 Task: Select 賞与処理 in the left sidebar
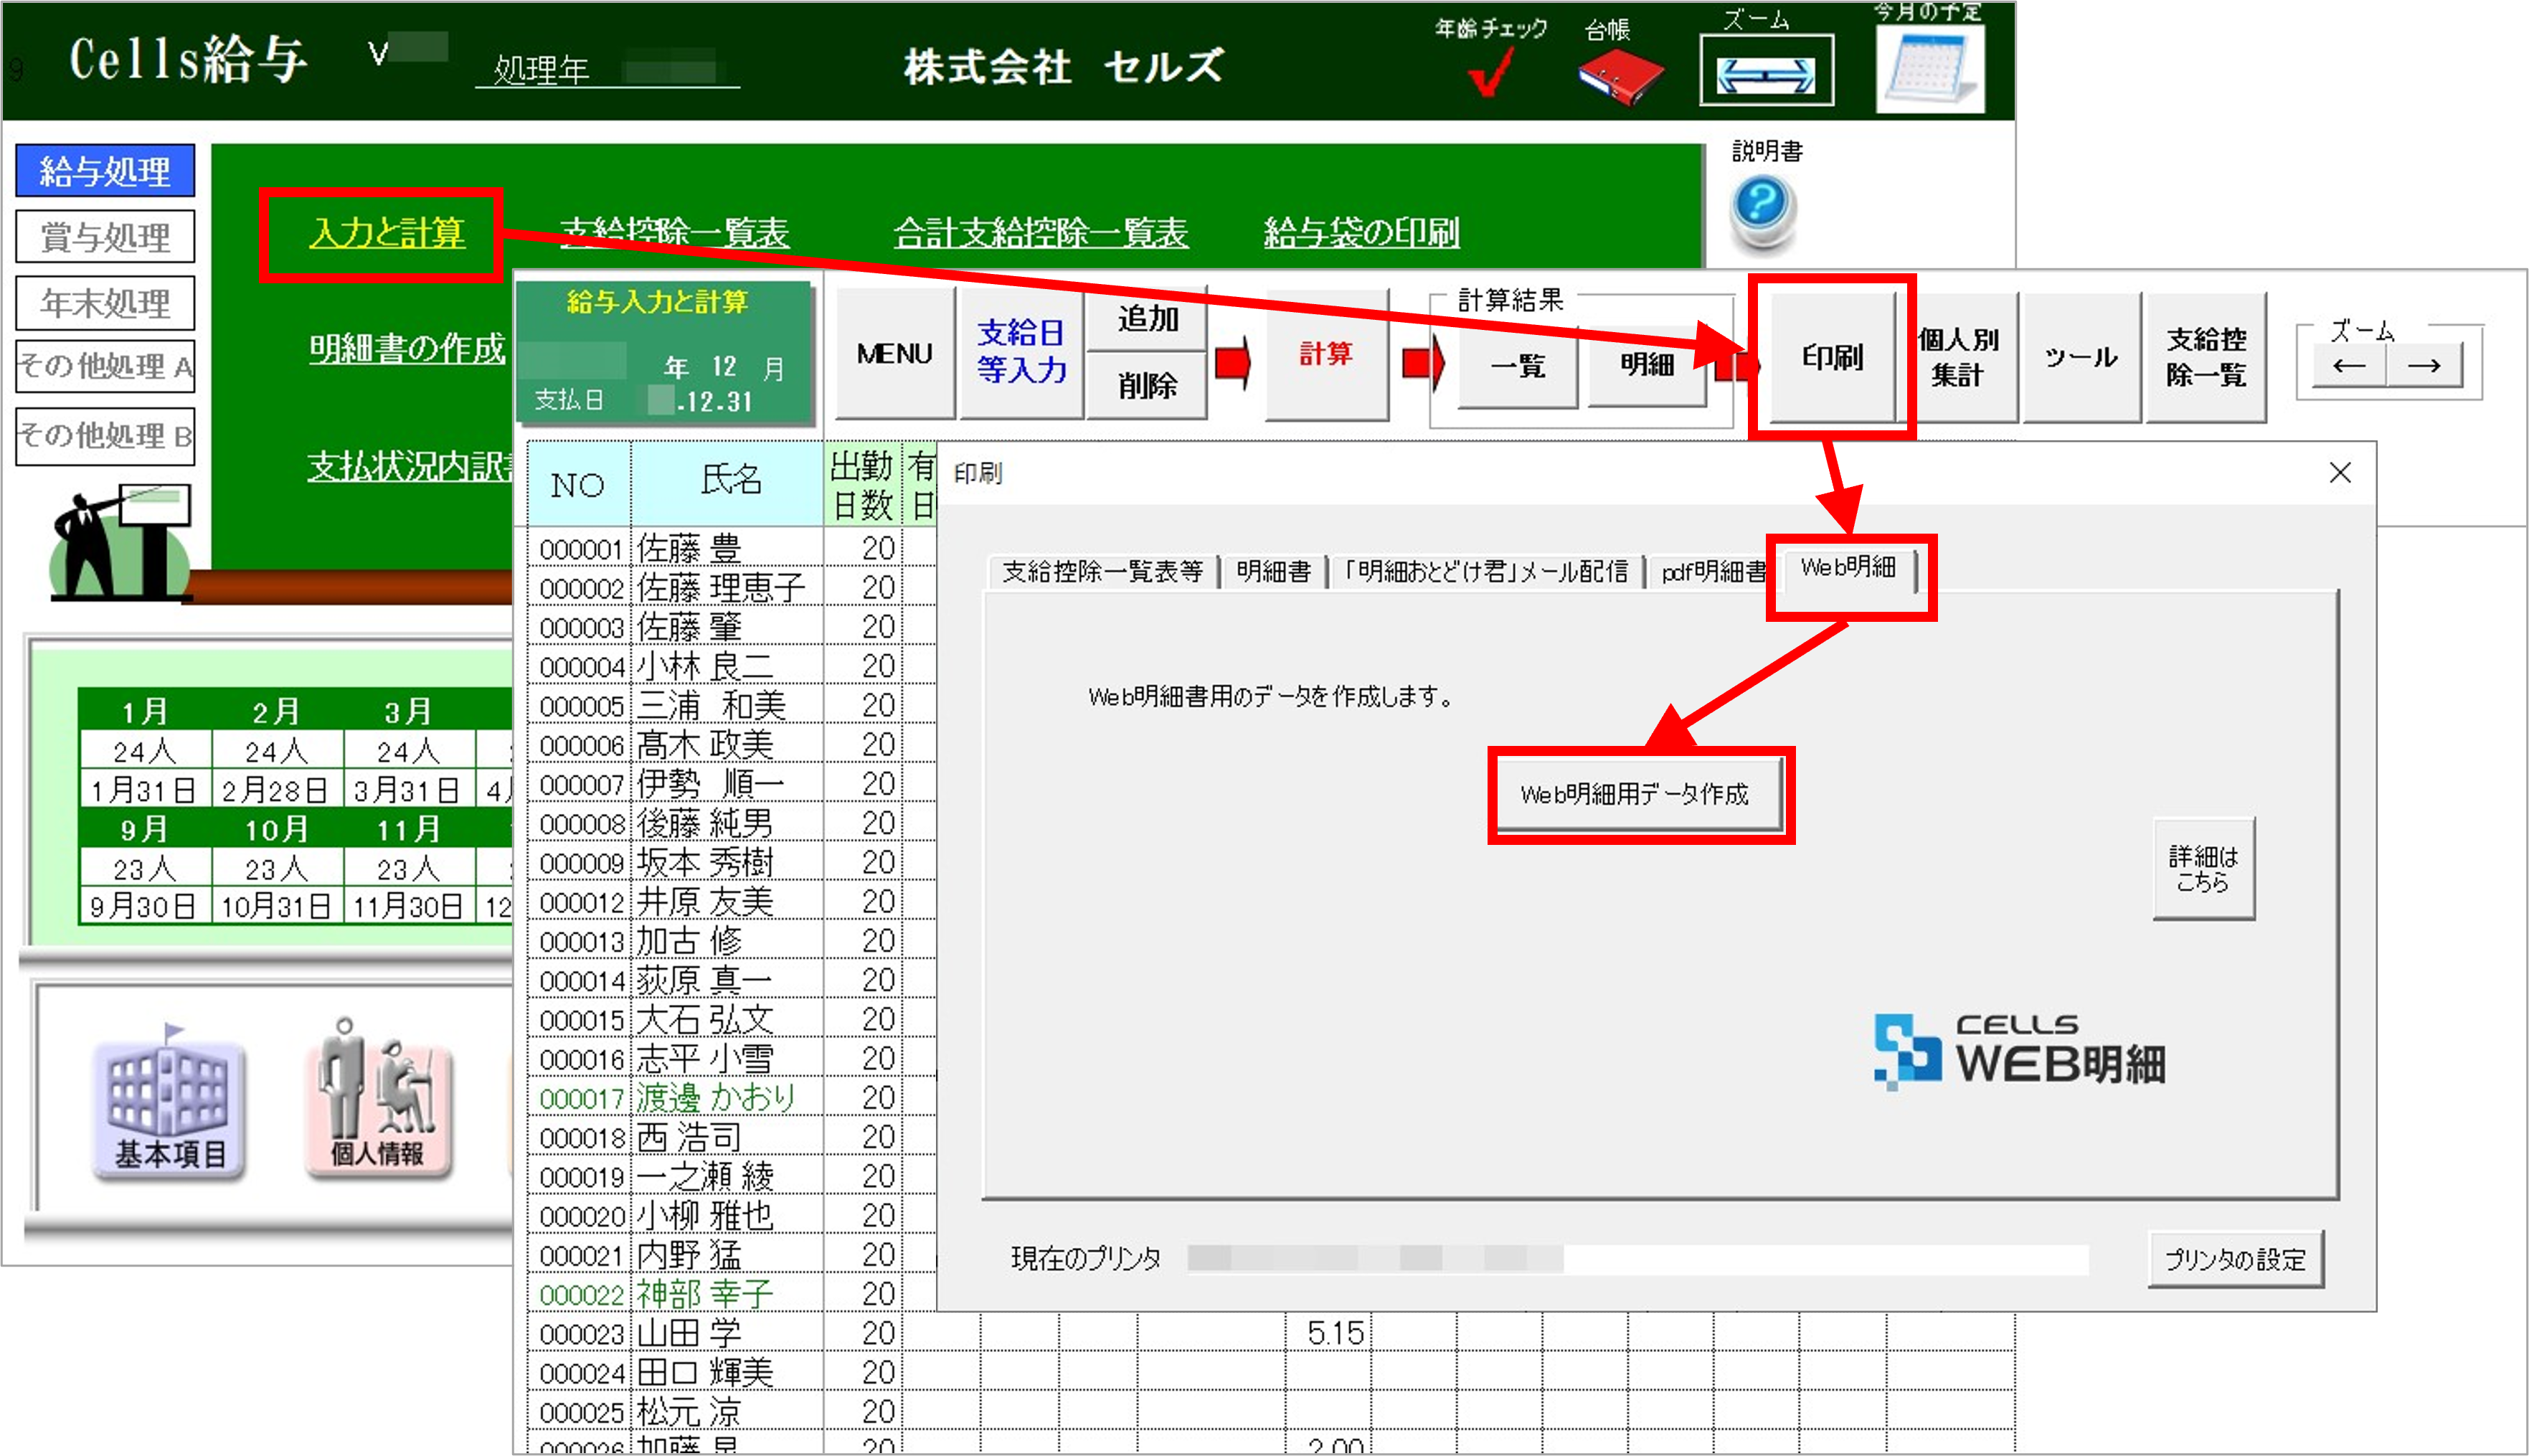point(105,237)
